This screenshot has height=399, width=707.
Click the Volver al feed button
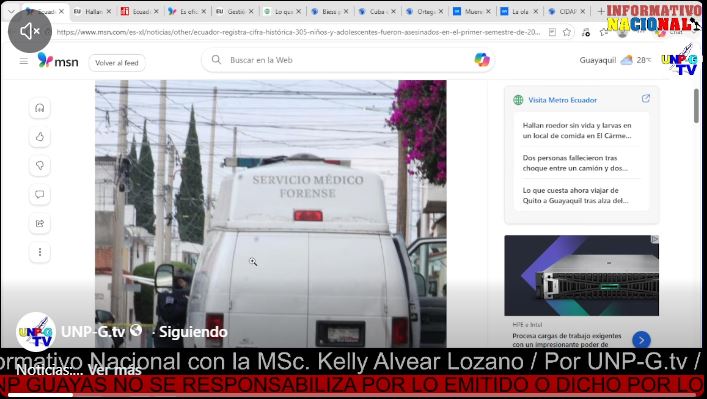[x=117, y=63]
